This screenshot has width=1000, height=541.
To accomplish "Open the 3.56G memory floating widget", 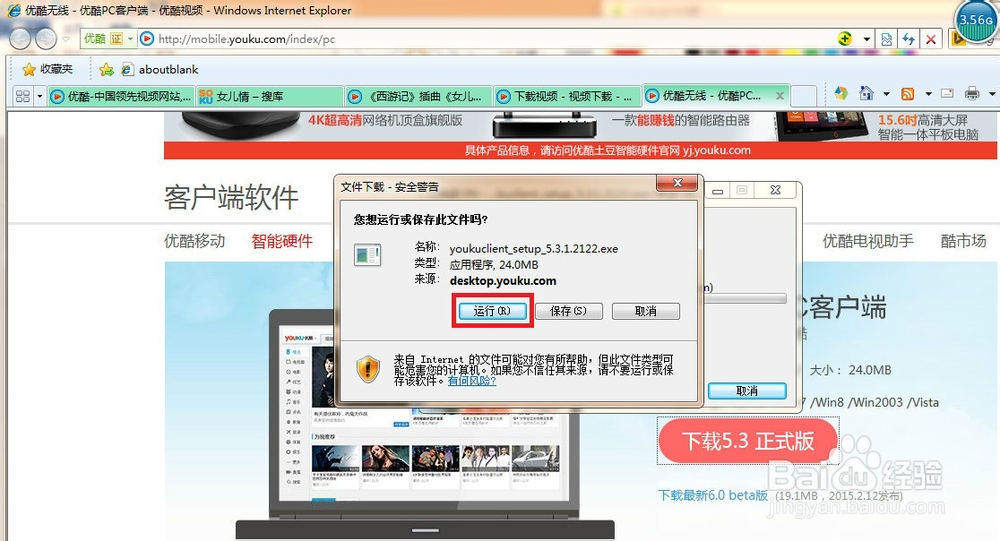I will tap(976, 20).
